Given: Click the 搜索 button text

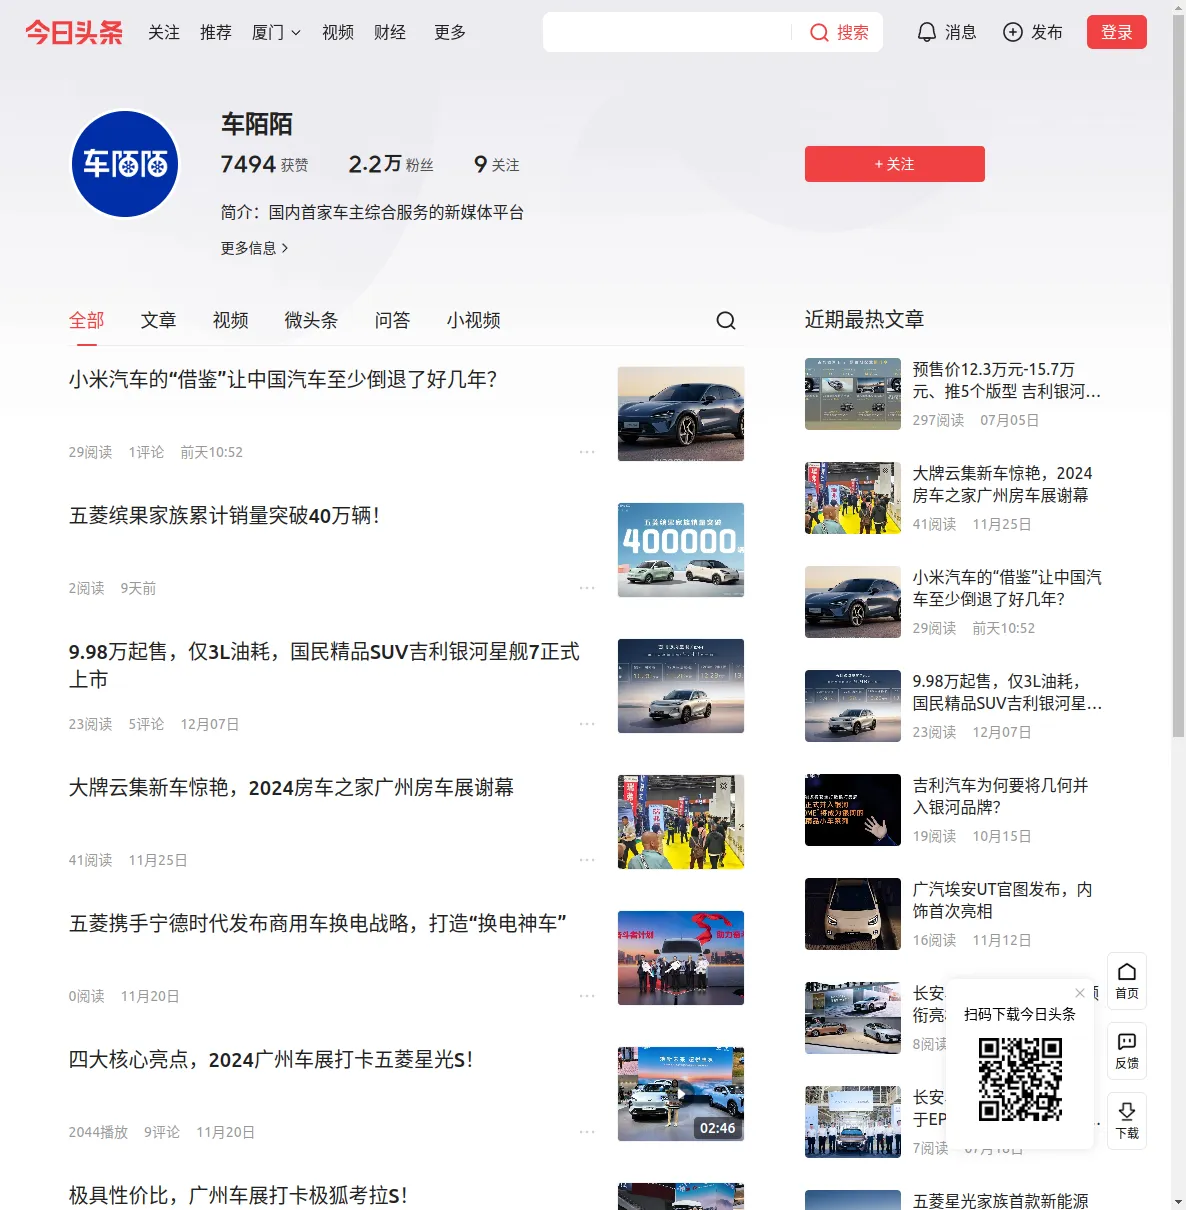Looking at the screenshot, I should 853,32.
